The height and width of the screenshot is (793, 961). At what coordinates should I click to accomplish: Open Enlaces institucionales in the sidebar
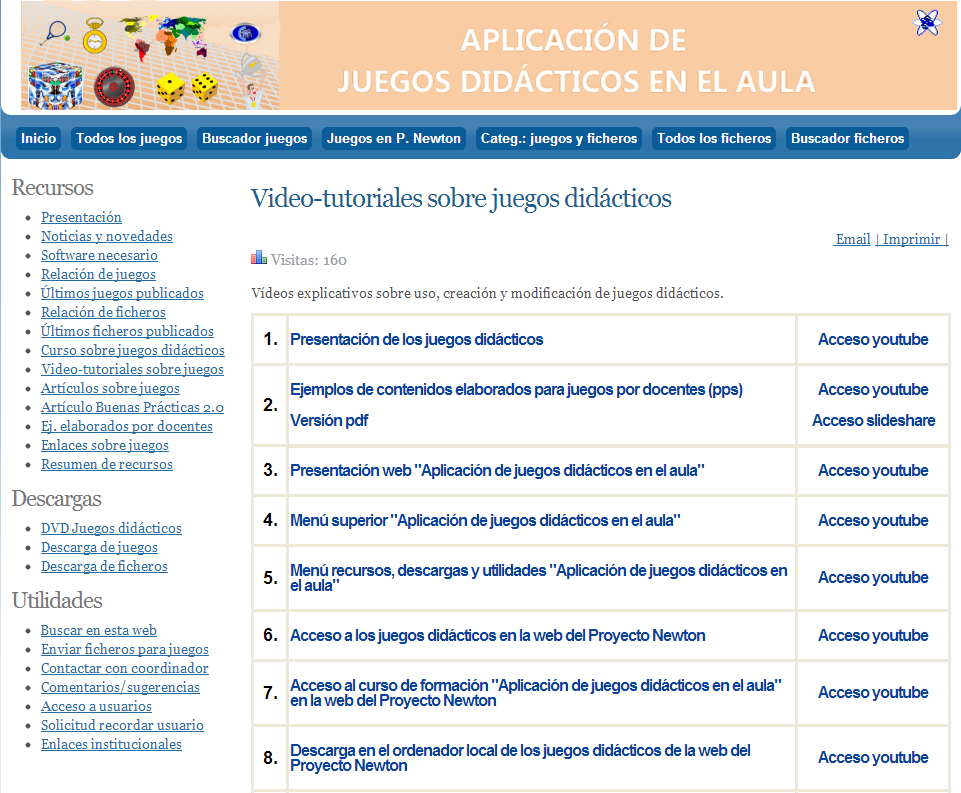click(111, 744)
